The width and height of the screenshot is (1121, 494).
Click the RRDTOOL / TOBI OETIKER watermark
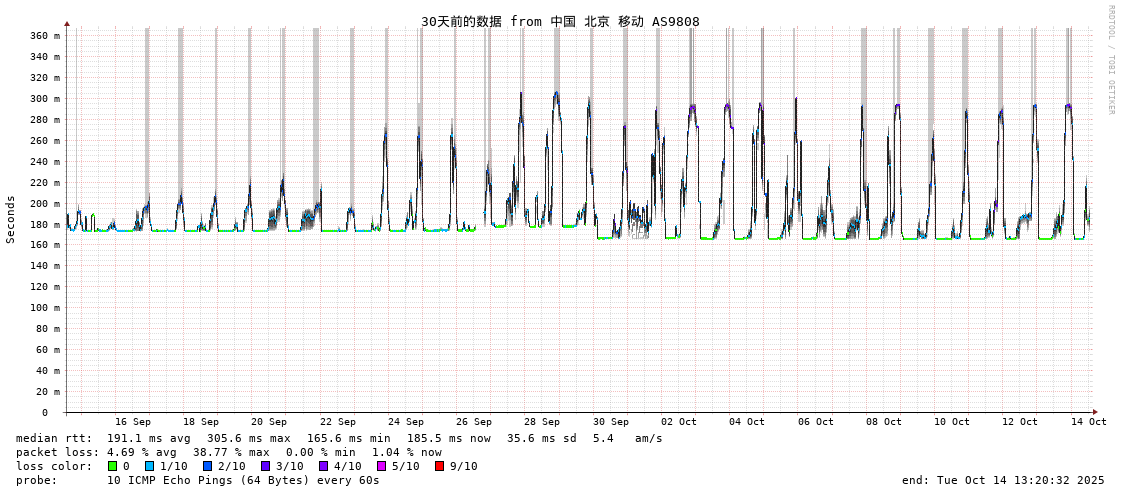(x=1110, y=60)
